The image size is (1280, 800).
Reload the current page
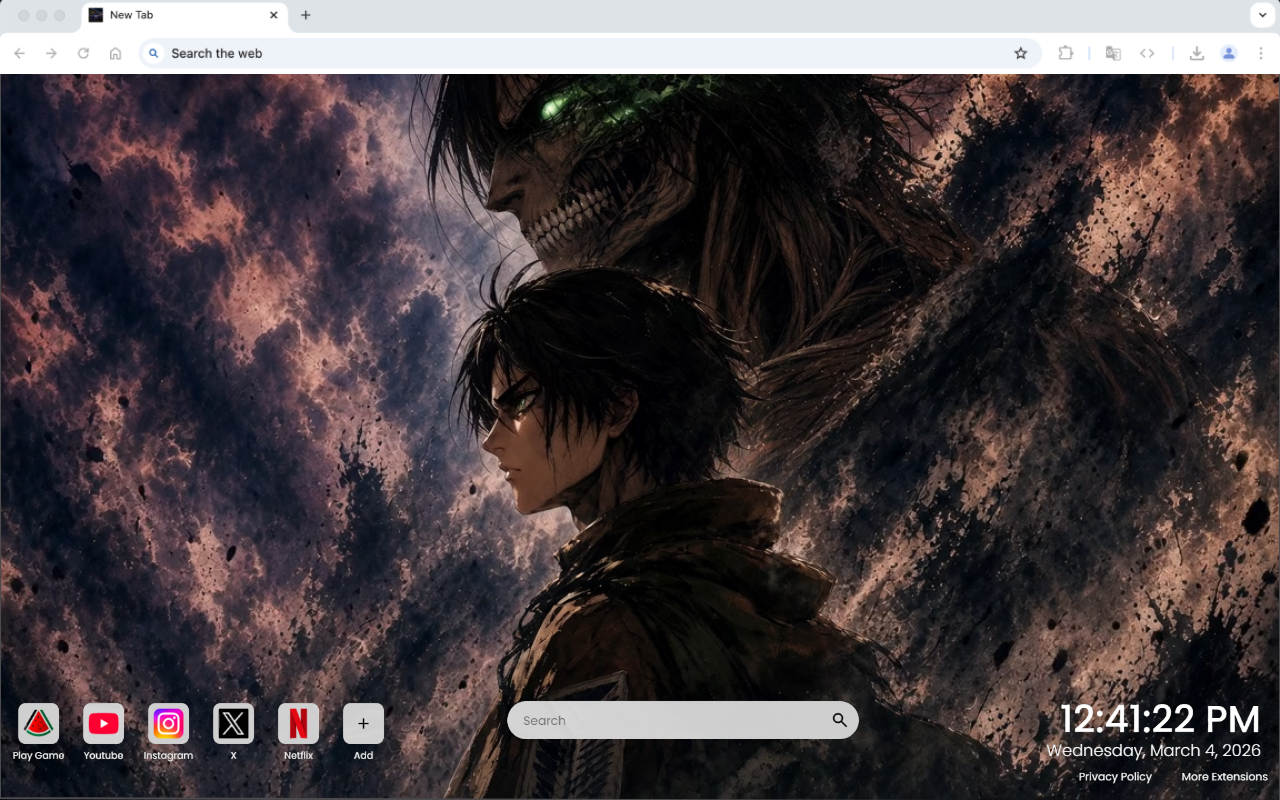click(84, 53)
